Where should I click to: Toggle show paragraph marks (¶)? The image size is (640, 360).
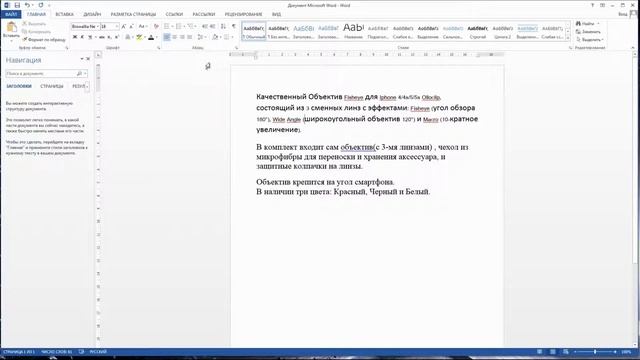[234, 27]
